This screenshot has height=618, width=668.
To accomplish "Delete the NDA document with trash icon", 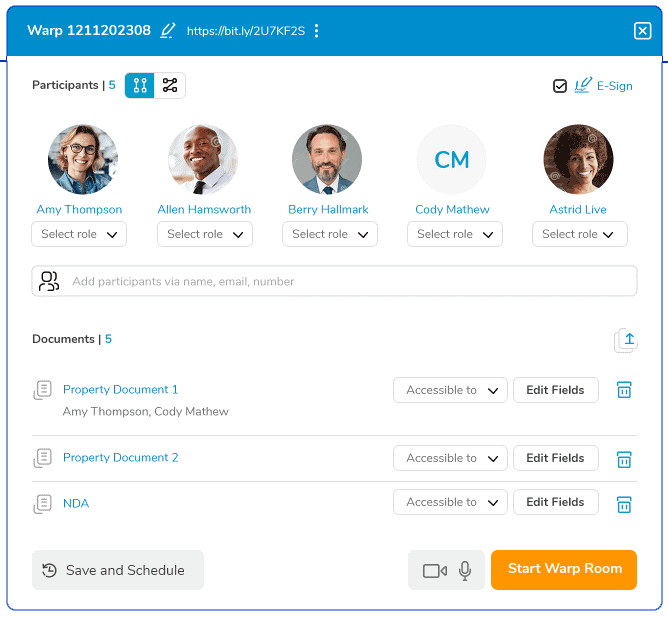I will [x=624, y=503].
